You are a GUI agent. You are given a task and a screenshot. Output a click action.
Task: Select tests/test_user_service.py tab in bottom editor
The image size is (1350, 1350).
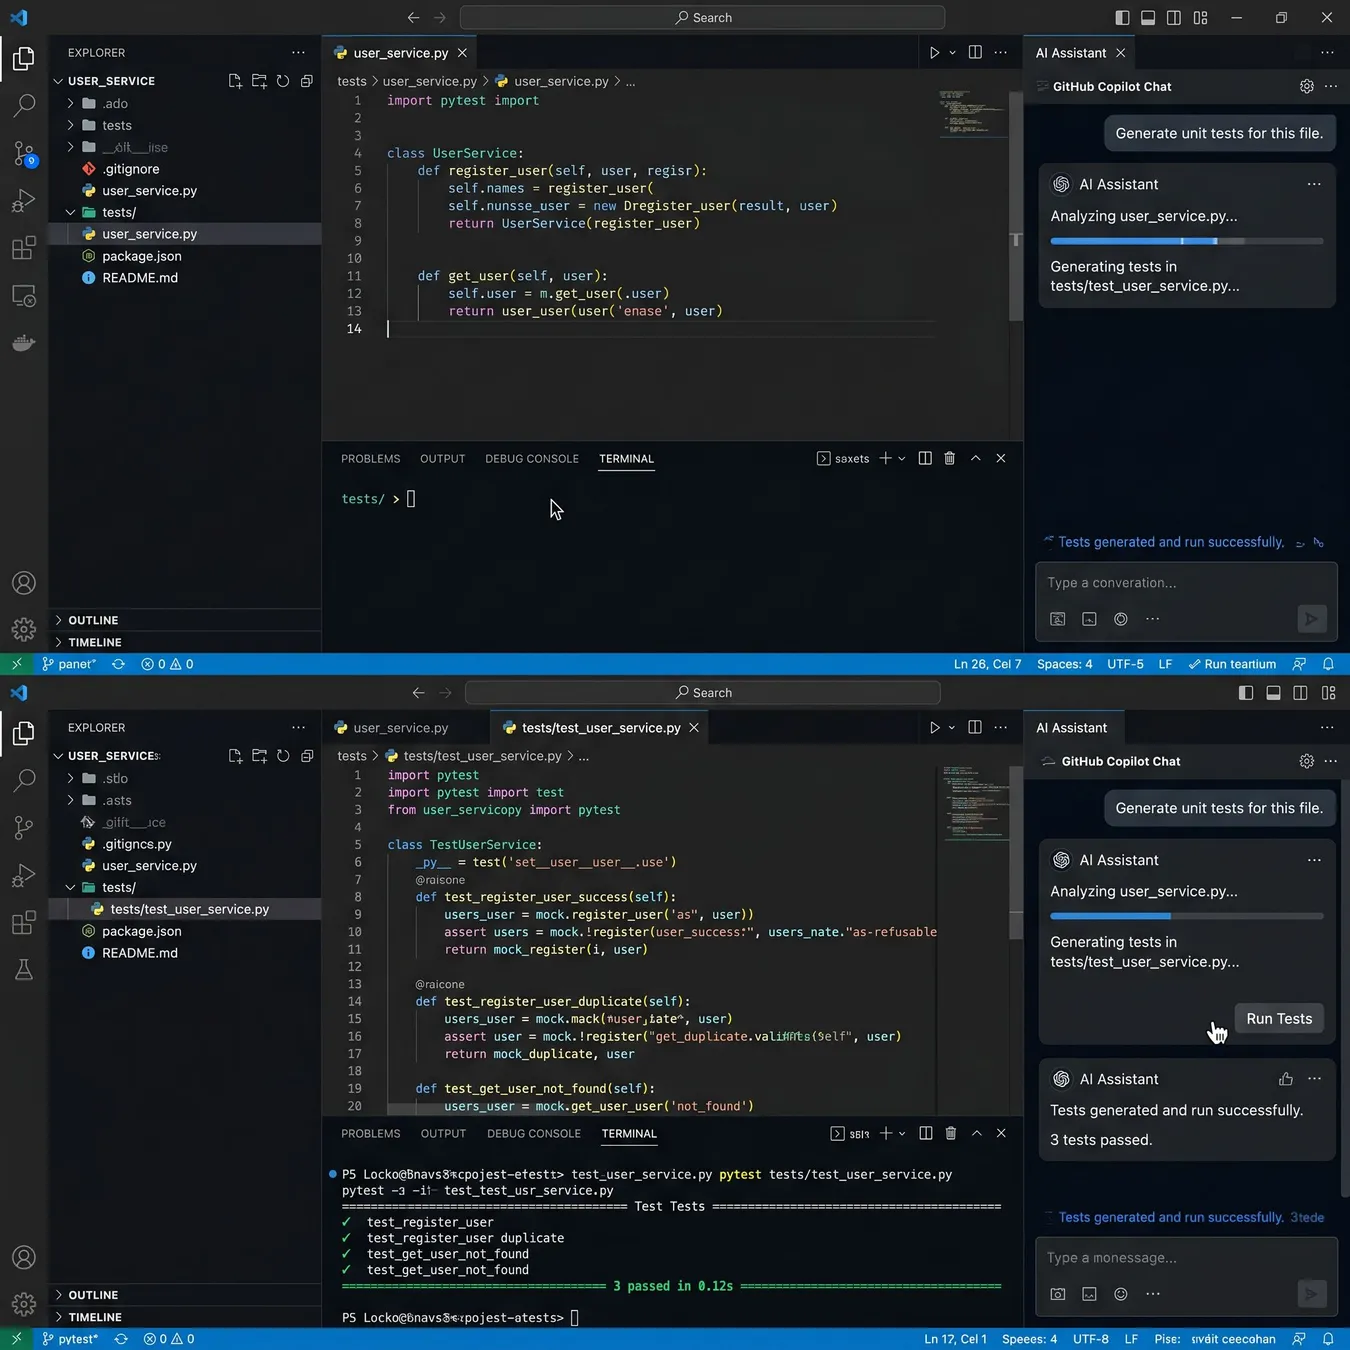coord(600,727)
